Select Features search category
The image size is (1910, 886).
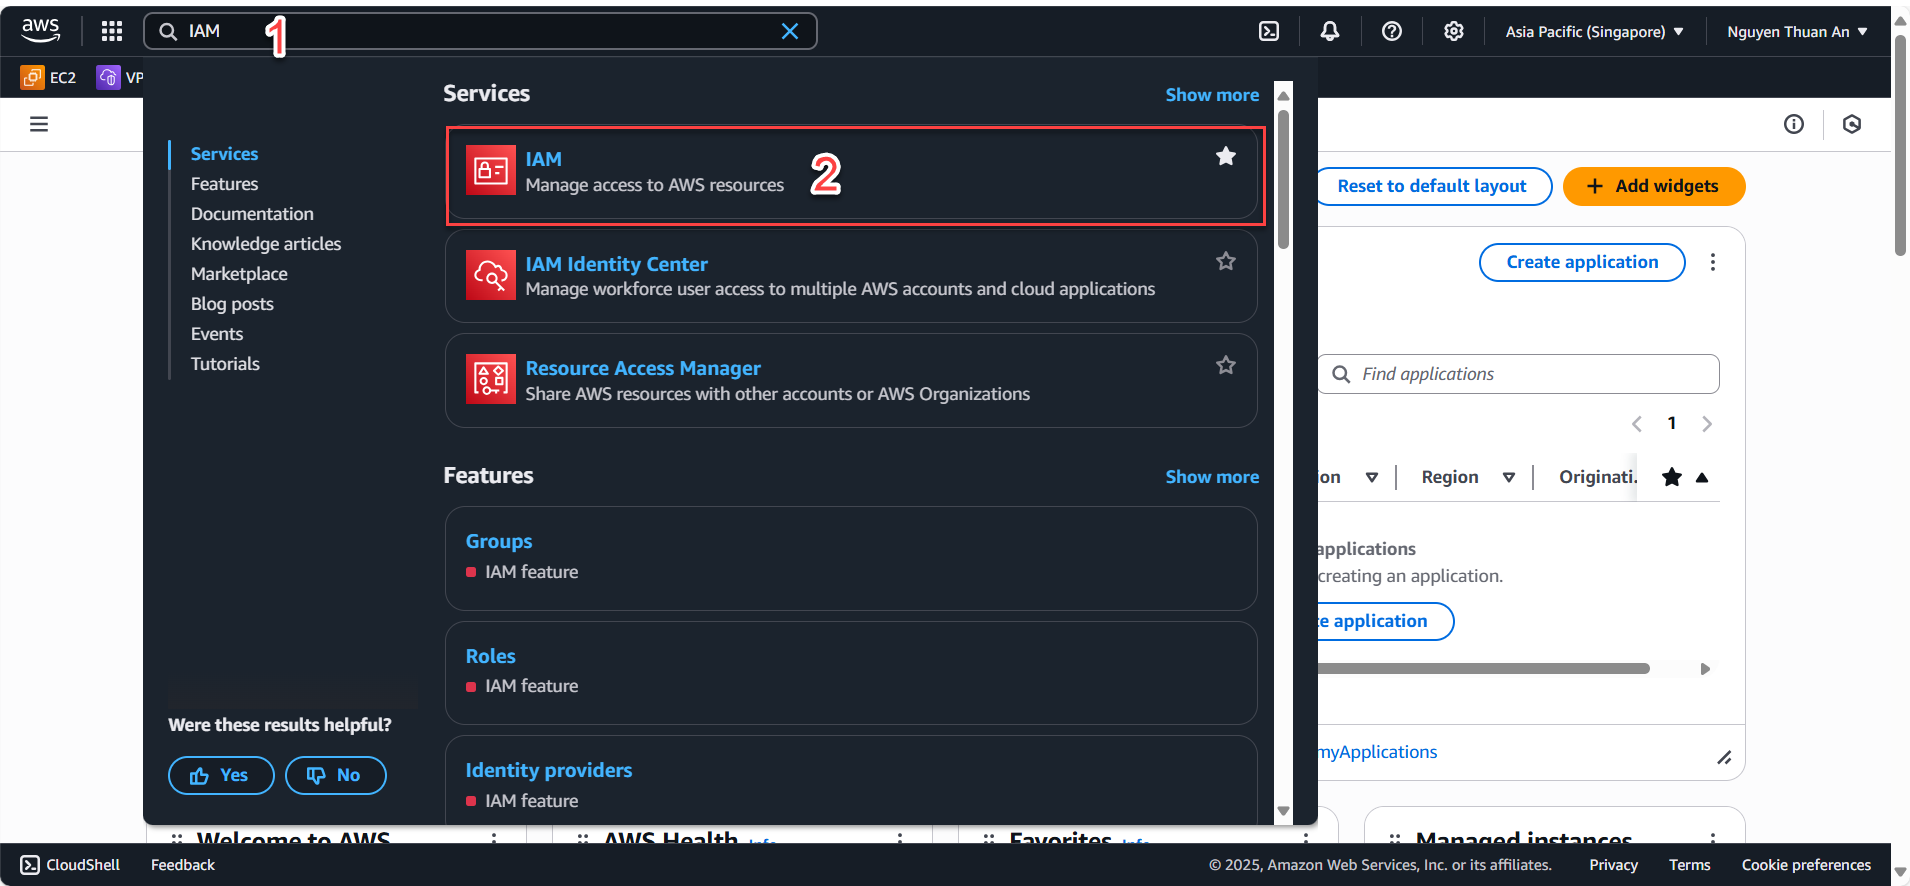point(224,183)
